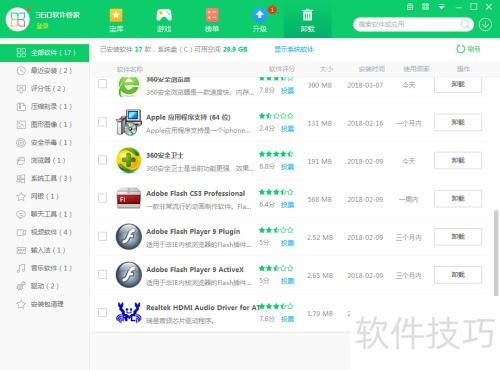The width and height of the screenshot is (500, 370).
Task: Open the skin changer icon in title bar
Action: click(x=410, y=7)
